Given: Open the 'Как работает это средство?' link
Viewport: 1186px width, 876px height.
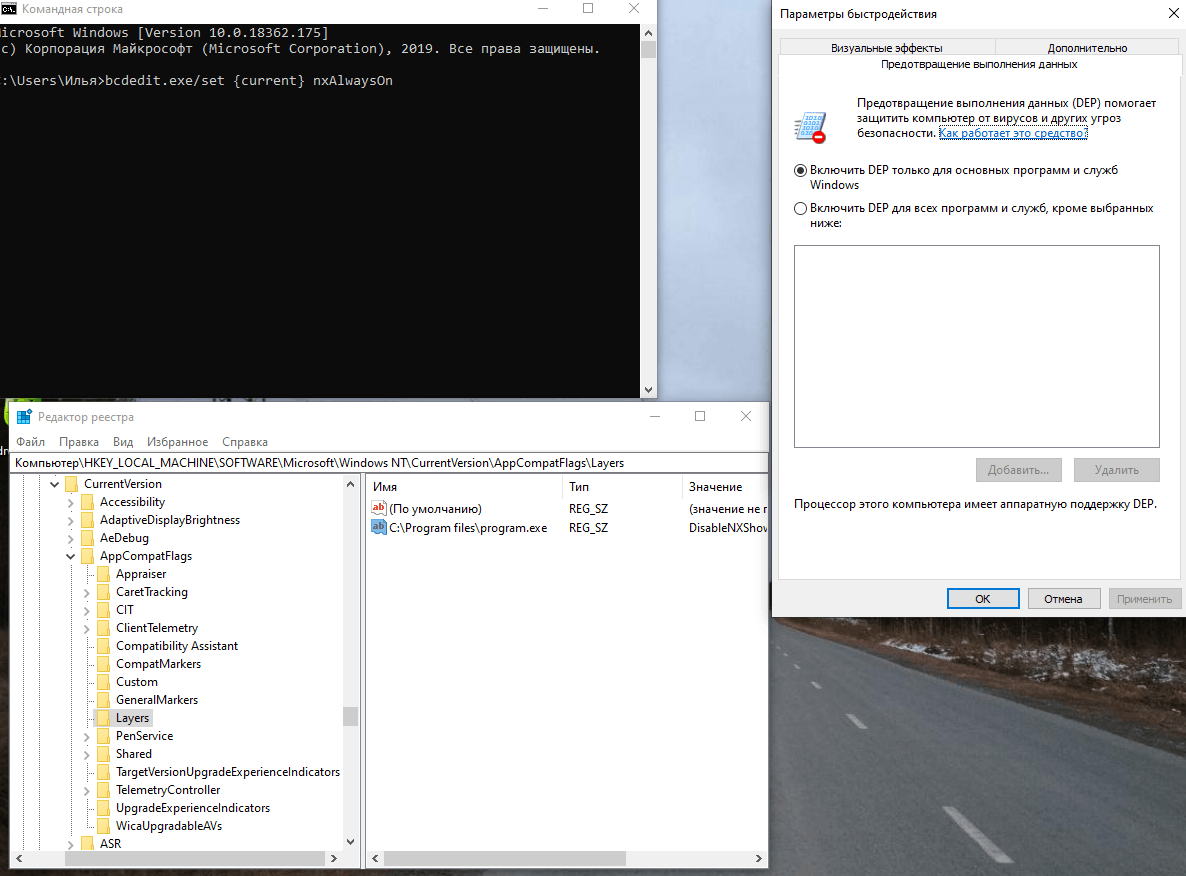Looking at the screenshot, I should (1012, 133).
